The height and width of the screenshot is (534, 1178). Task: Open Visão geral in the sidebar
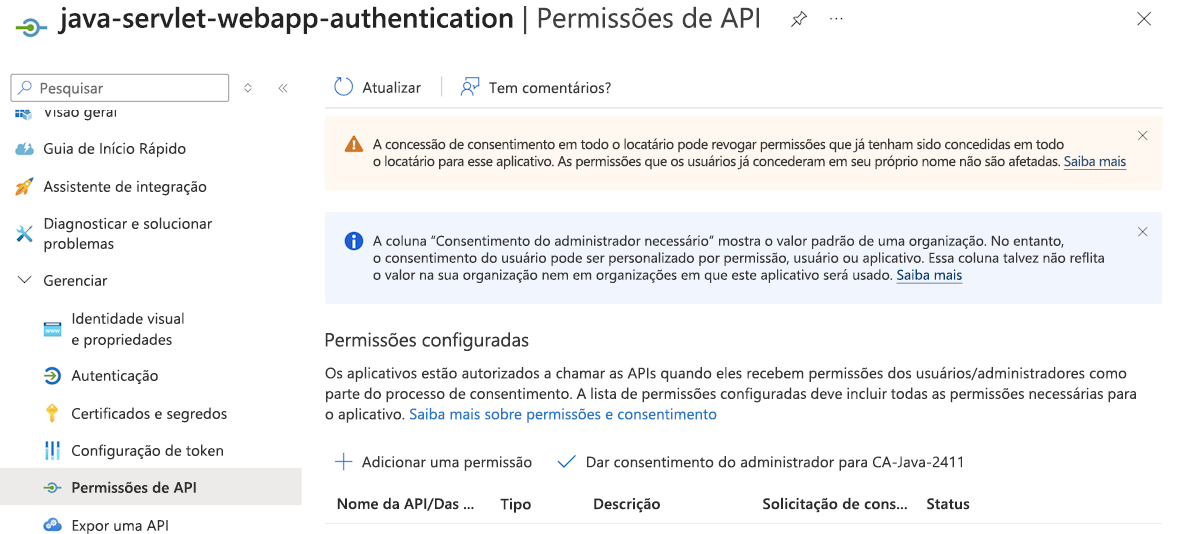click(80, 113)
